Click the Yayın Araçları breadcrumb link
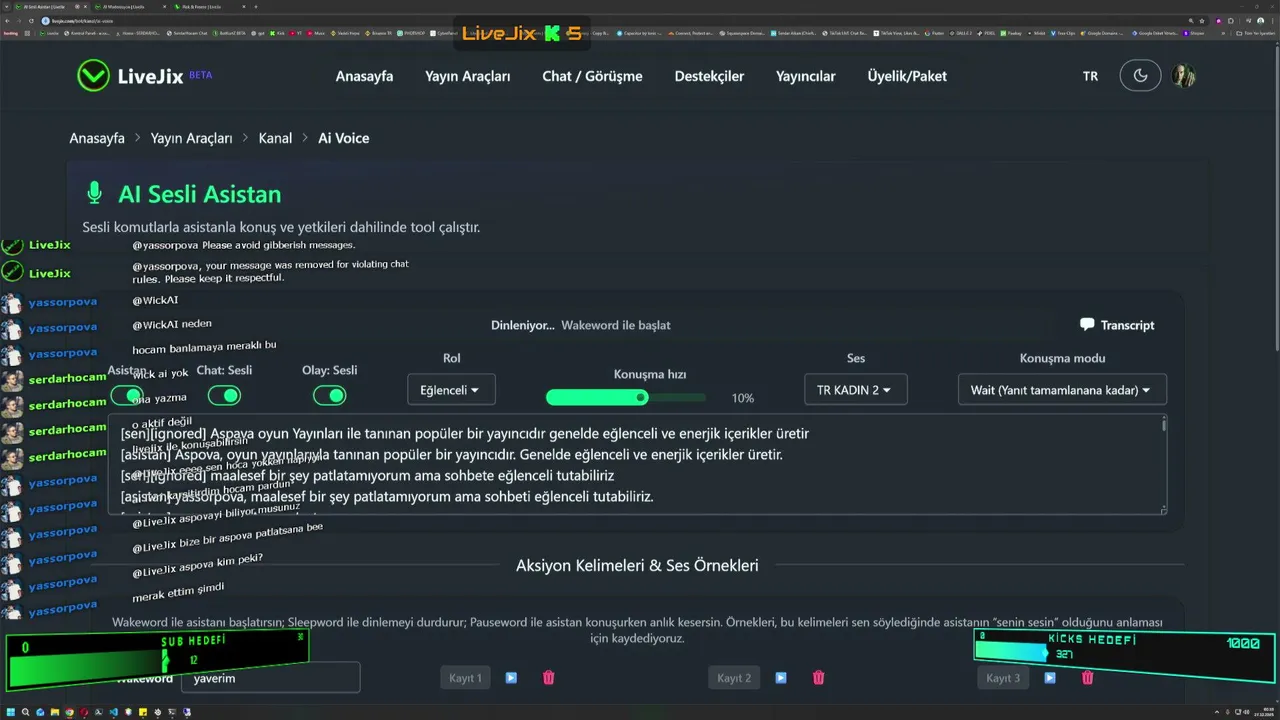 191,138
